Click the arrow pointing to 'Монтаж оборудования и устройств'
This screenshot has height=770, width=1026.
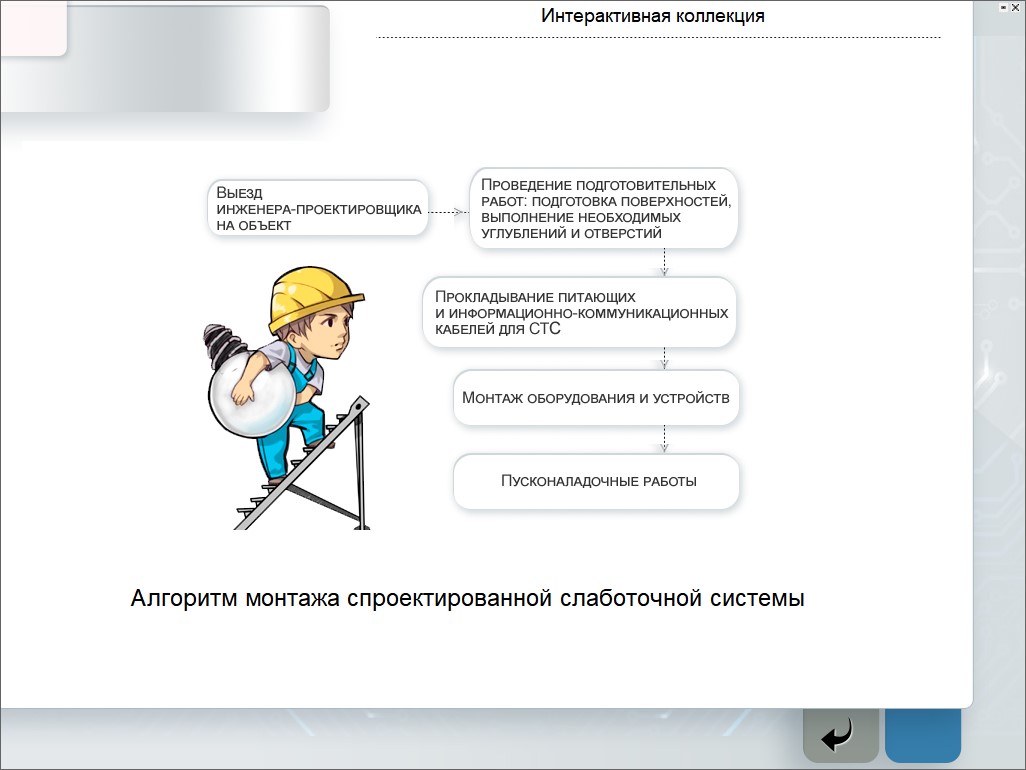[665, 359]
